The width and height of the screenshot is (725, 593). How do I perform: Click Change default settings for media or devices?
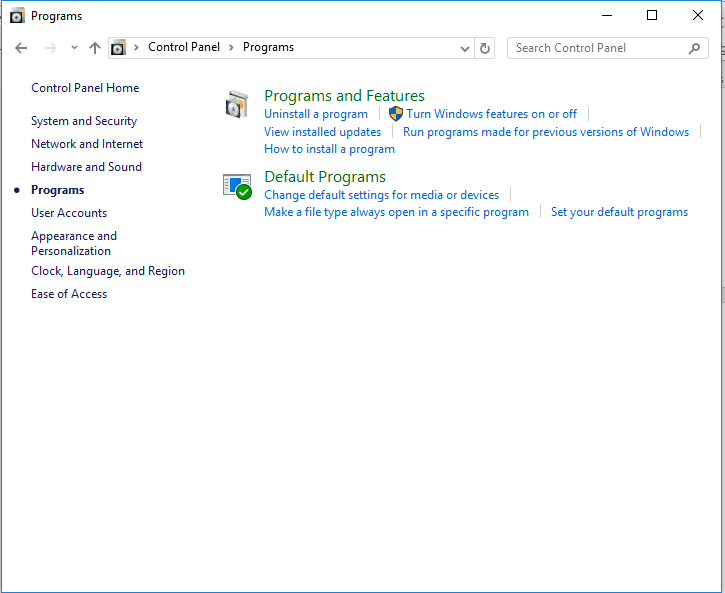[x=381, y=195]
